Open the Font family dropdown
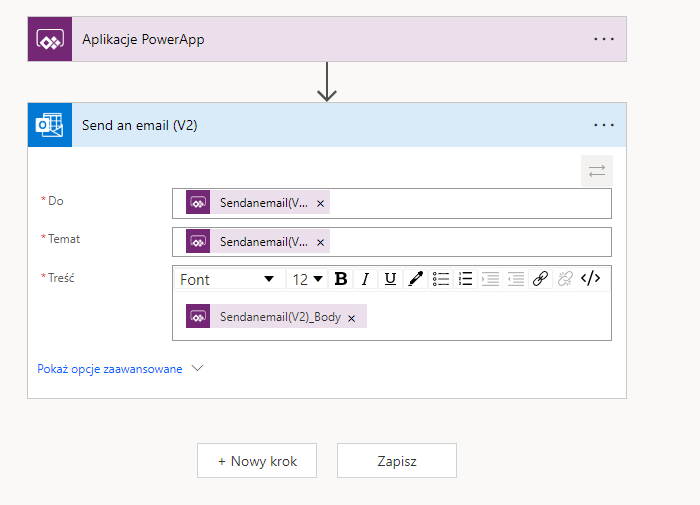The image size is (700, 505). click(x=228, y=279)
